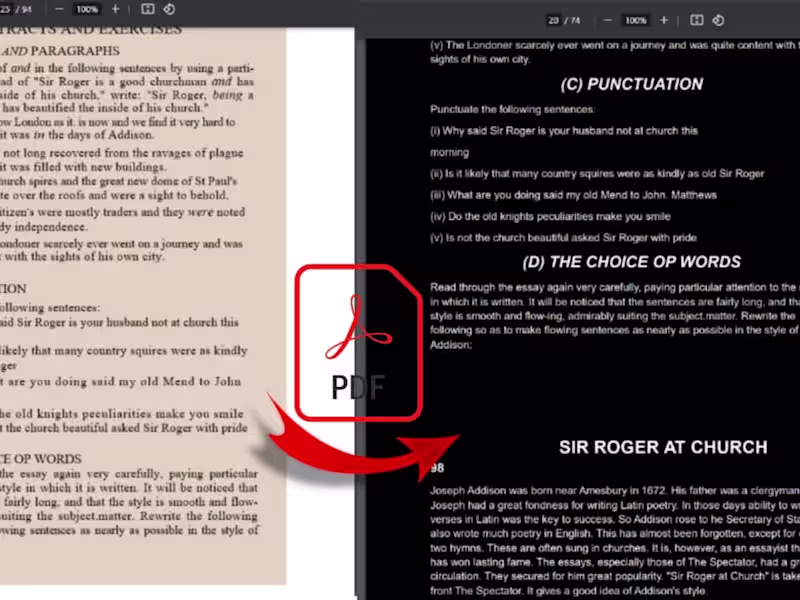
Task: Zoom in using the right viewer plus icon
Action: pyautogui.click(x=664, y=20)
